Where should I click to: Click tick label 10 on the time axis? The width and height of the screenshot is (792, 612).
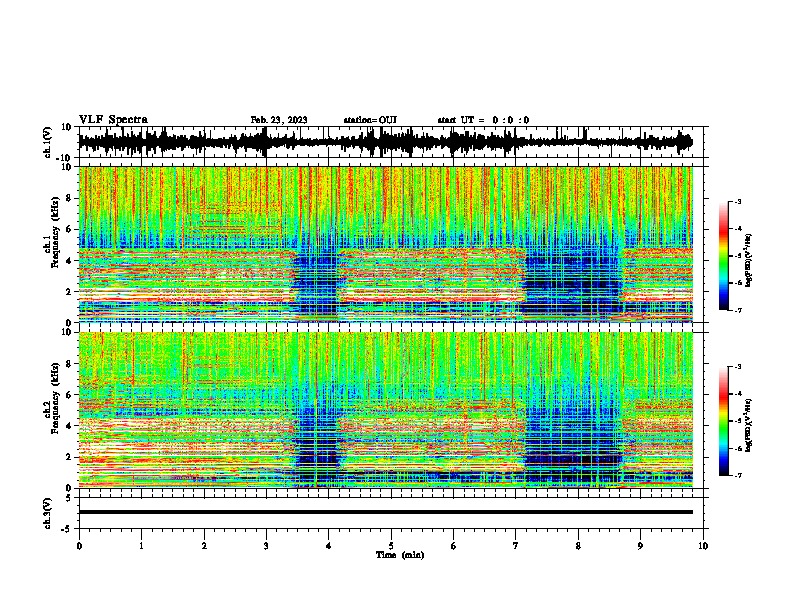tap(703, 546)
